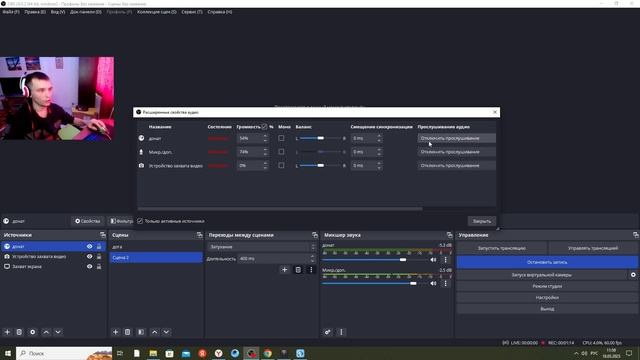
Task: Click Свойства button for selected source
Action: pyautogui.click(x=87, y=221)
